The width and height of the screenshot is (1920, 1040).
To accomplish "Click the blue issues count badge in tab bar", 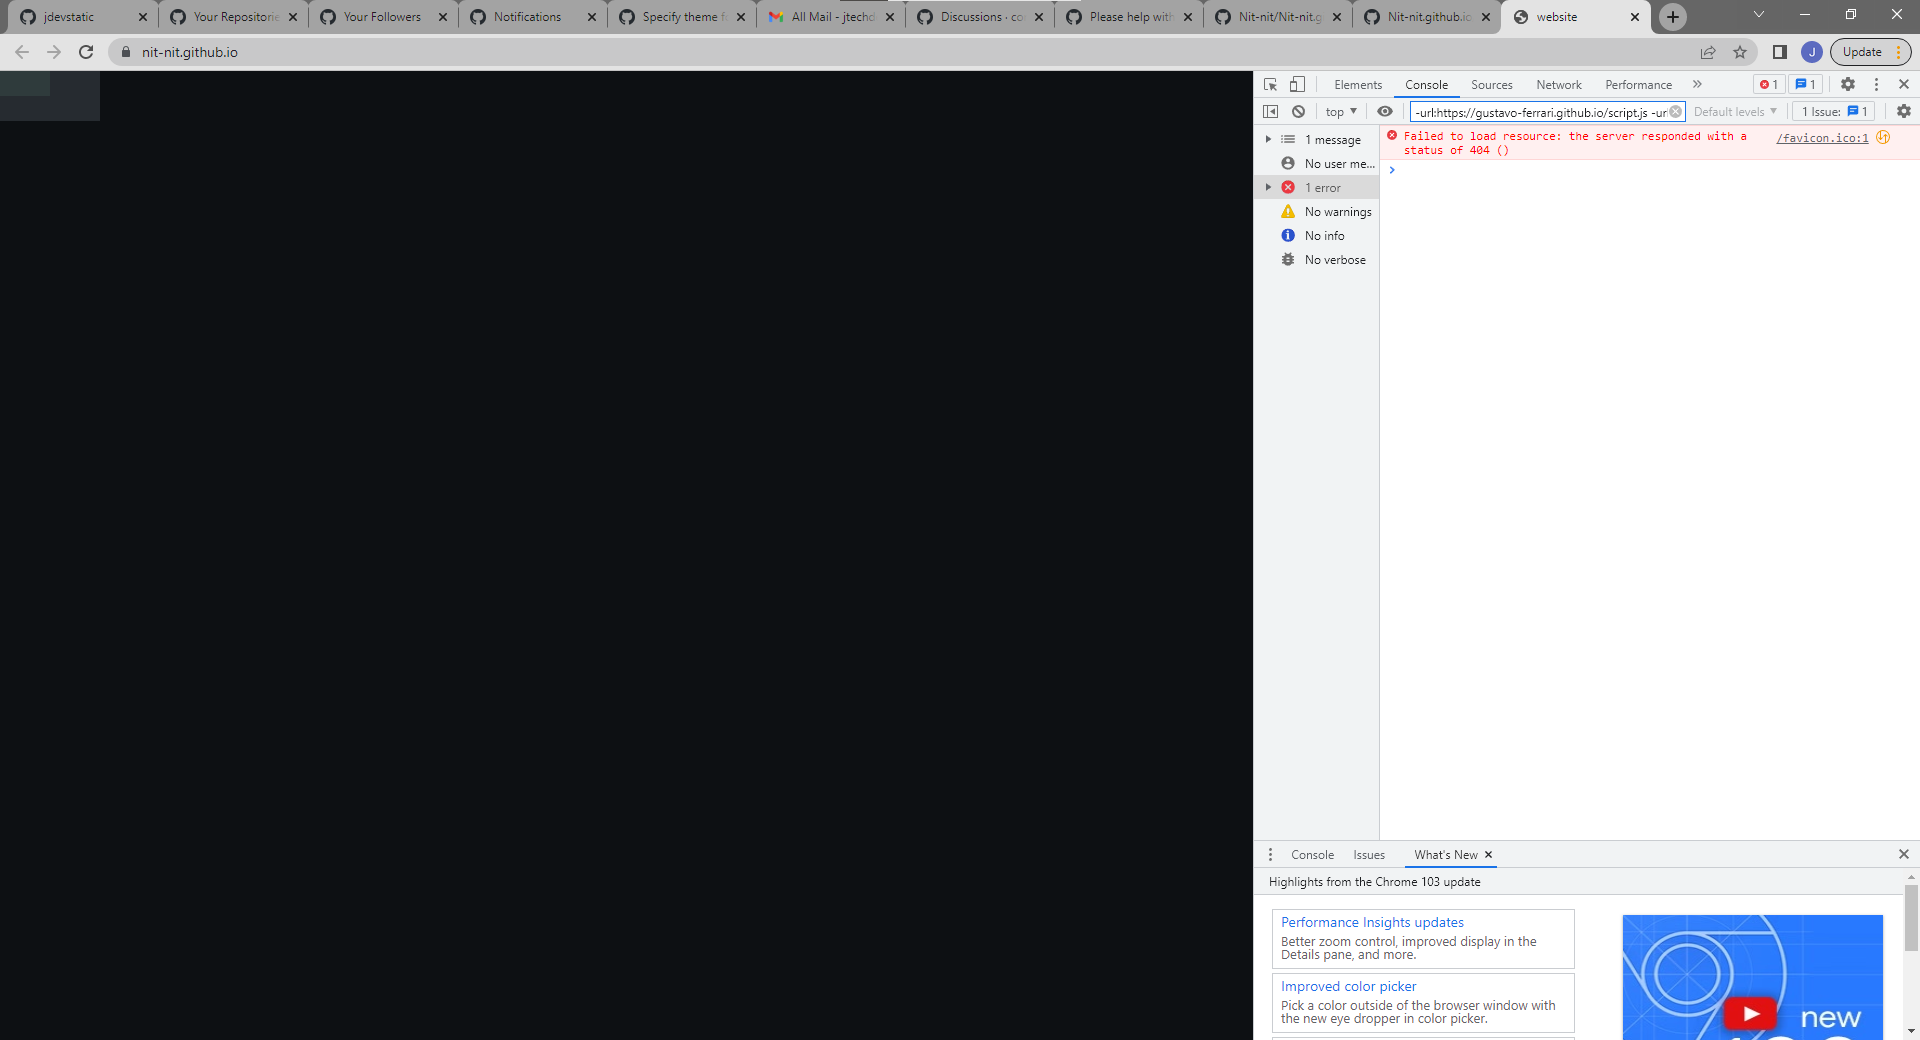I will (x=1805, y=85).
